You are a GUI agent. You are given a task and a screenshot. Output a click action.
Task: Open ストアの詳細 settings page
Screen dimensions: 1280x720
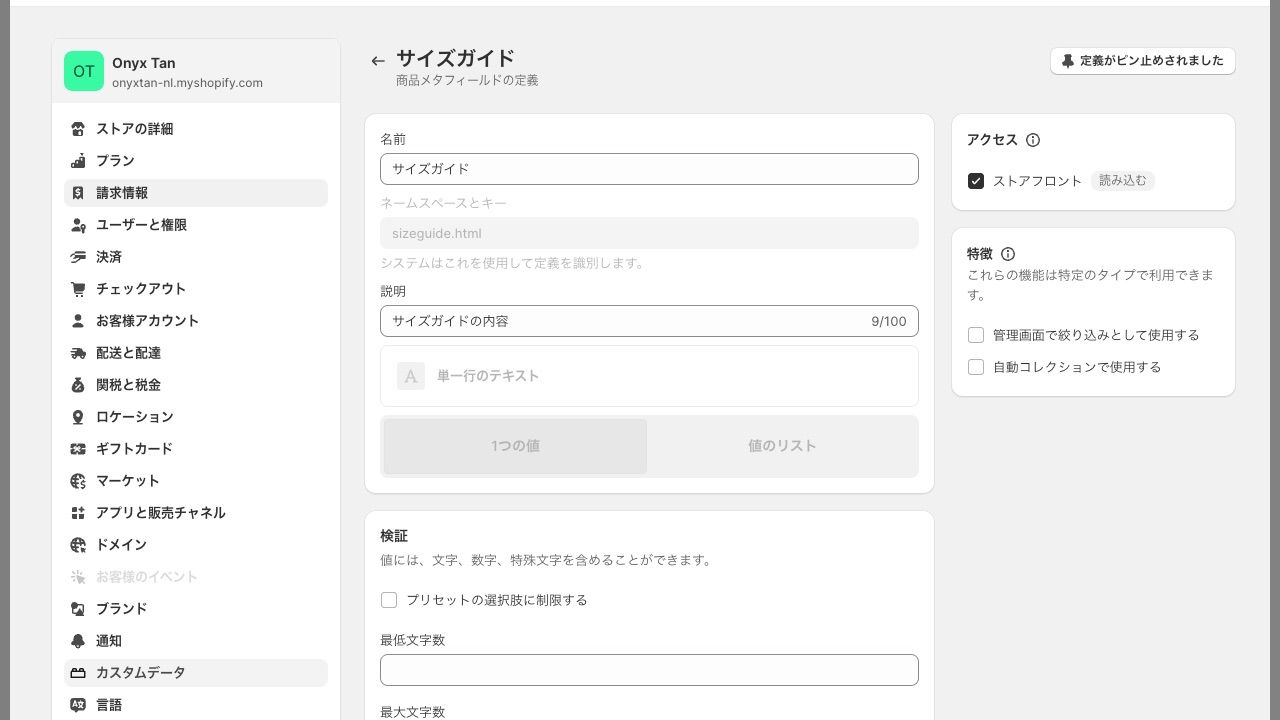coord(196,129)
